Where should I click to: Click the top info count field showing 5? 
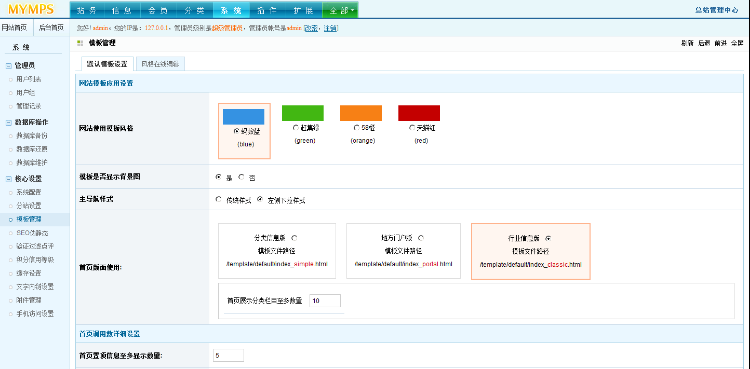pyautogui.click(x=229, y=356)
